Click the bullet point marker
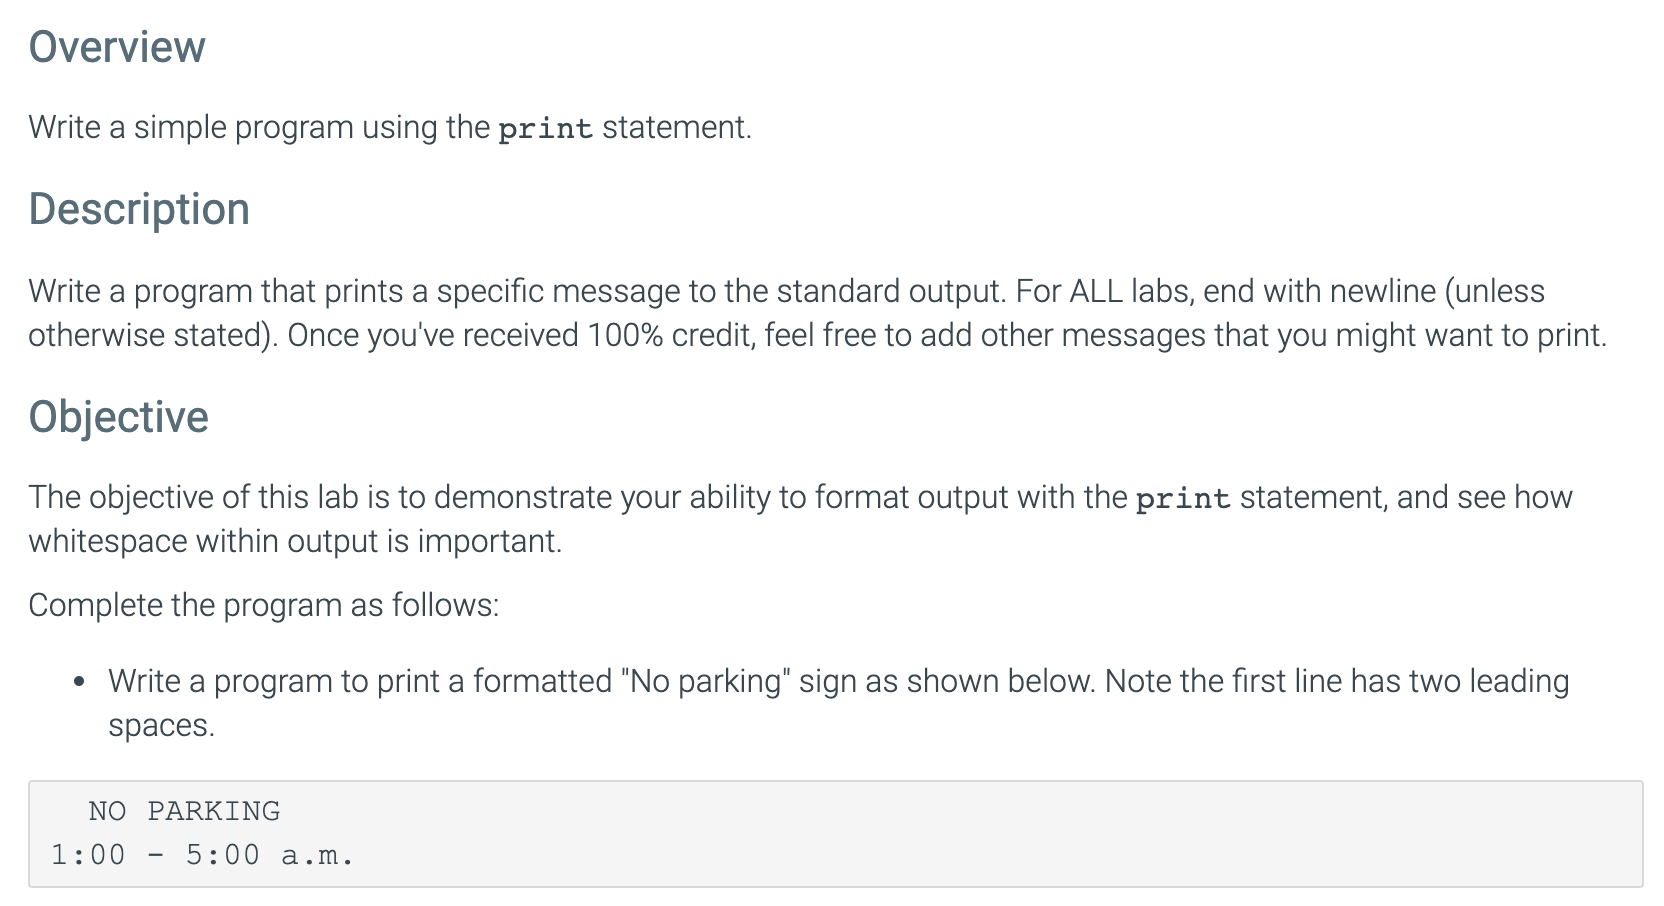 click(79, 683)
